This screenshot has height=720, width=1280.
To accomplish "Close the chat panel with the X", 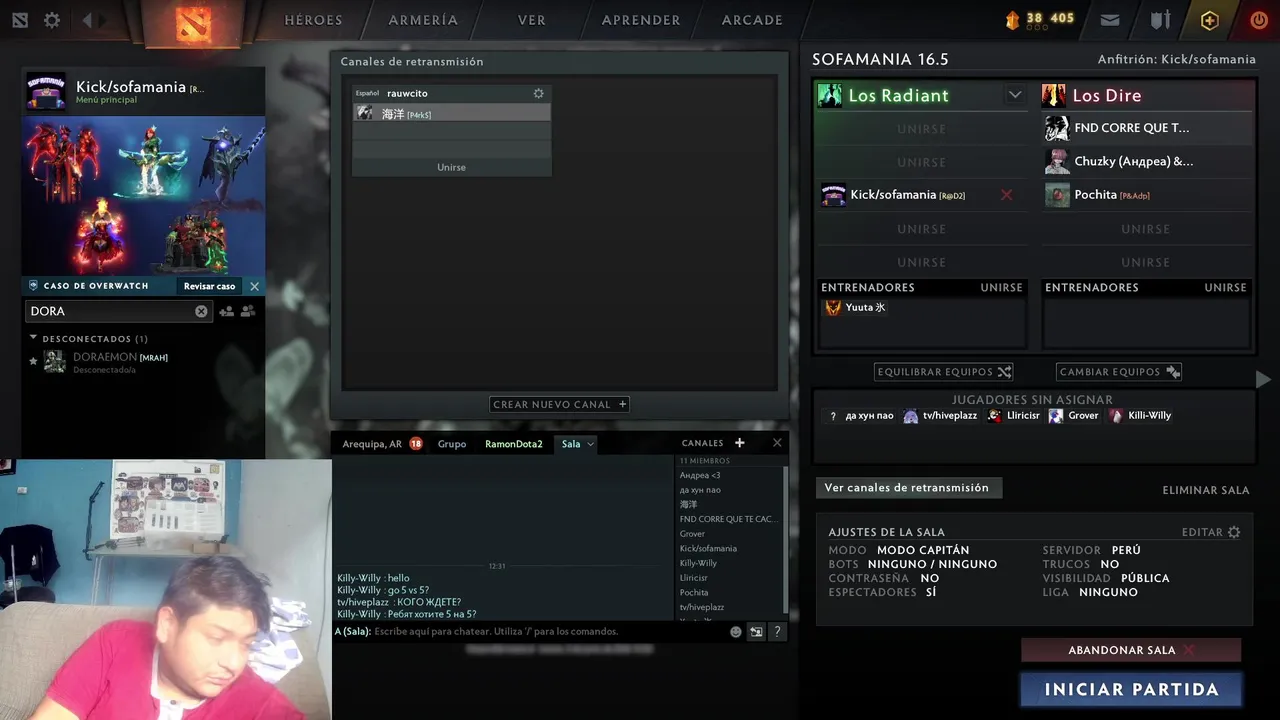I will pyautogui.click(x=777, y=443).
